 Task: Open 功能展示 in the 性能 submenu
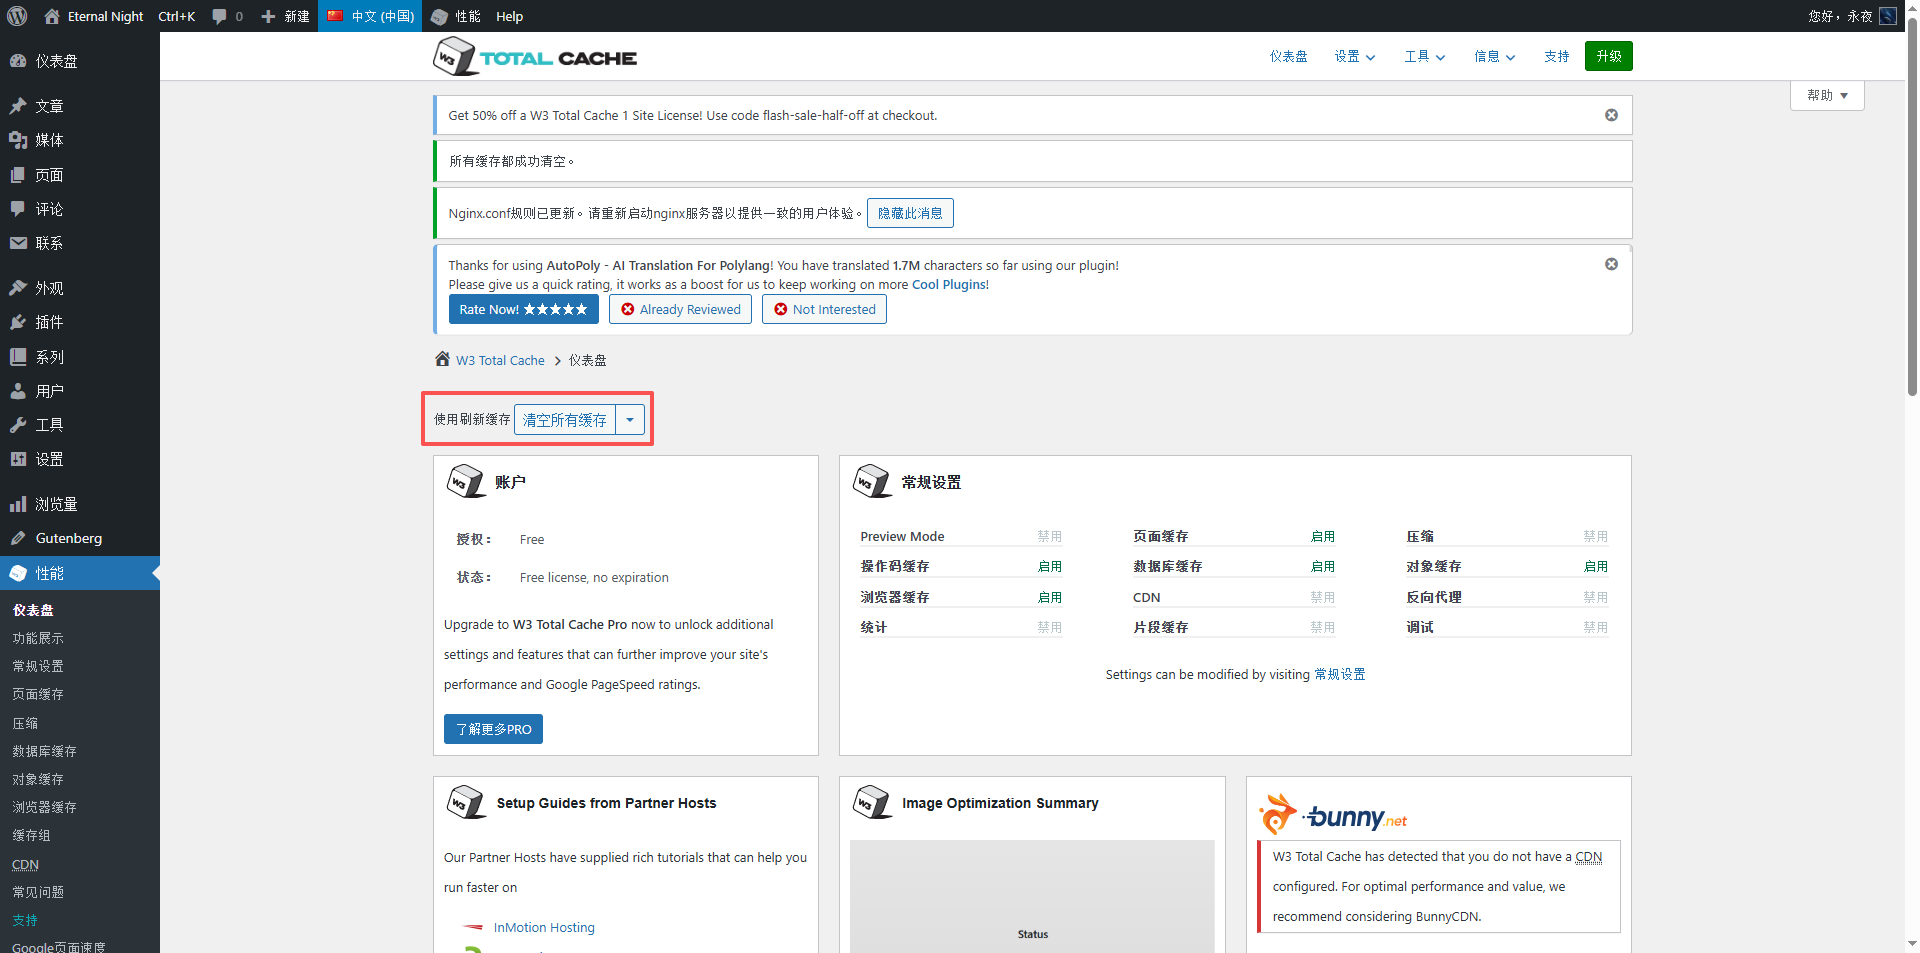[x=38, y=638]
